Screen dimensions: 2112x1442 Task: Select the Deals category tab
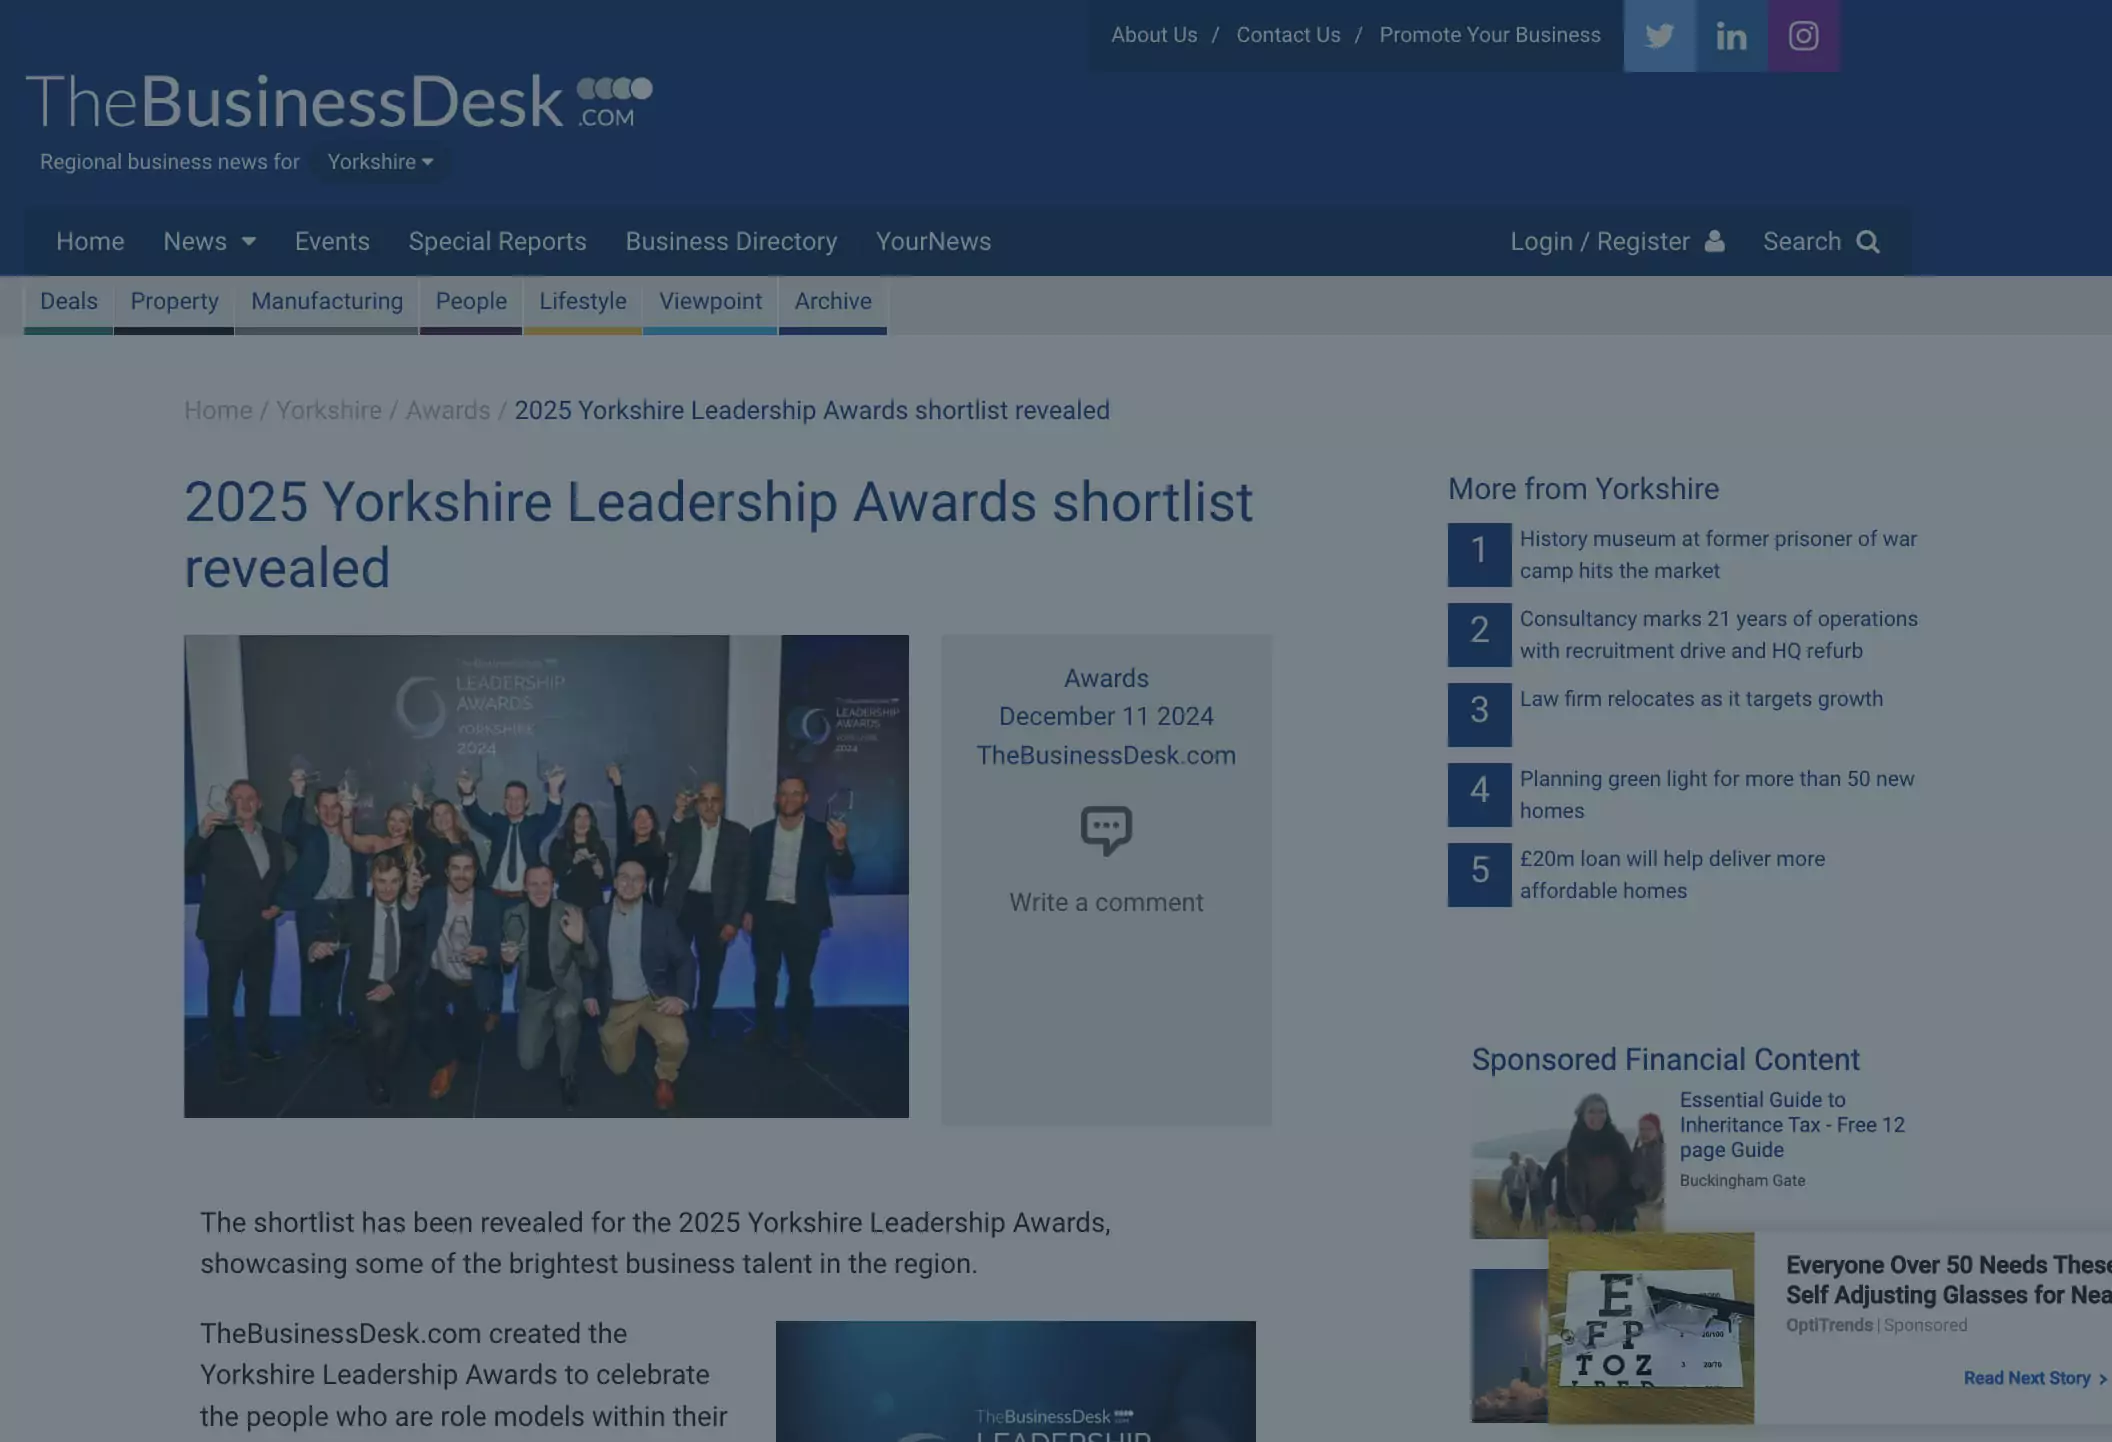pyautogui.click(x=69, y=303)
